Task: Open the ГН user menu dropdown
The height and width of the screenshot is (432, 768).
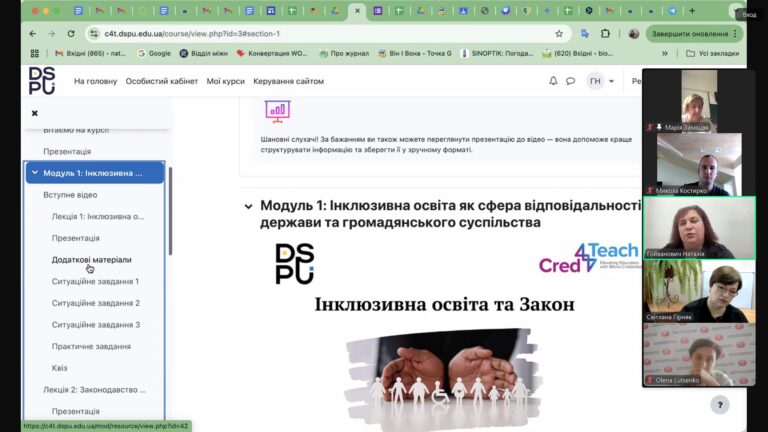Action: coord(600,81)
